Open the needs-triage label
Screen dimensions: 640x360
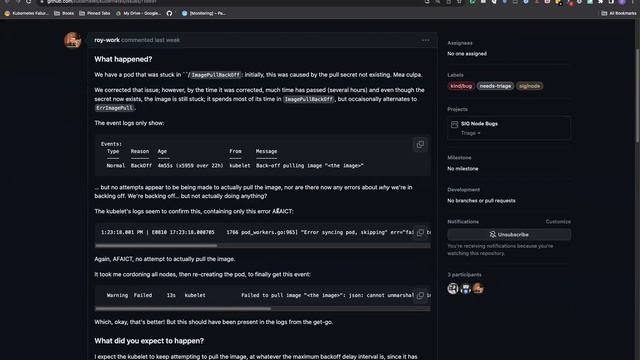495,86
